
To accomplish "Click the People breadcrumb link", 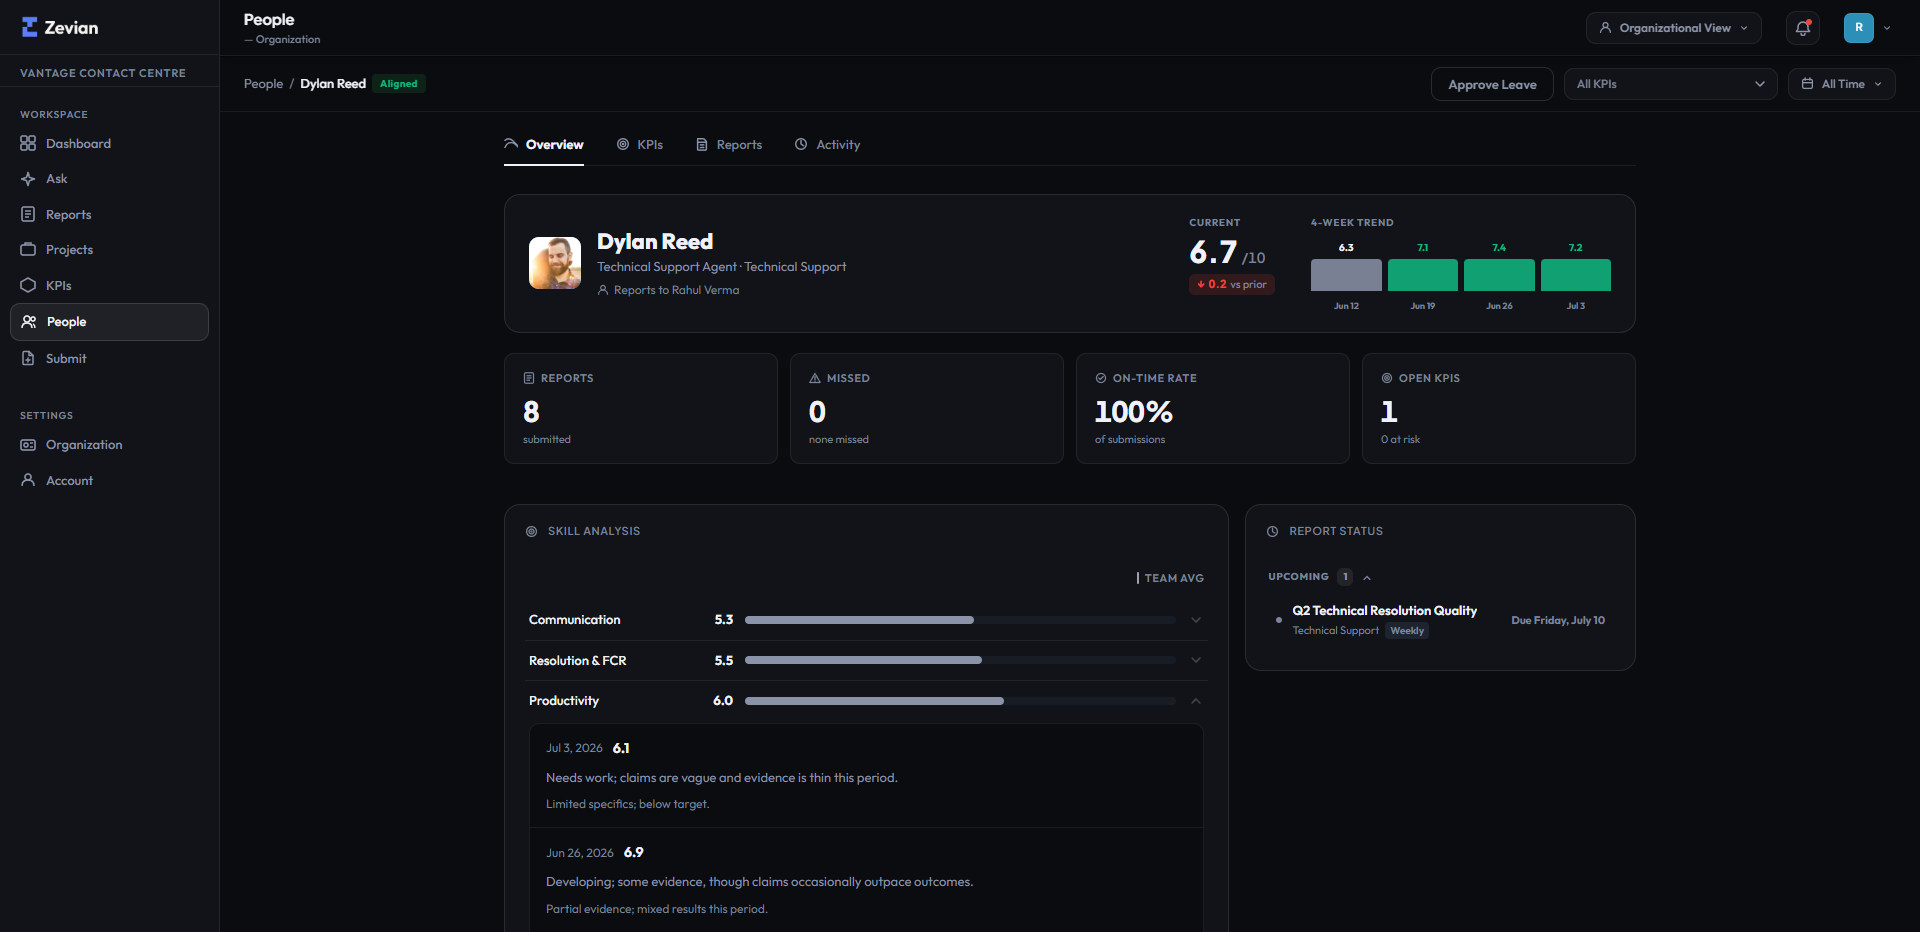I will tap(263, 84).
